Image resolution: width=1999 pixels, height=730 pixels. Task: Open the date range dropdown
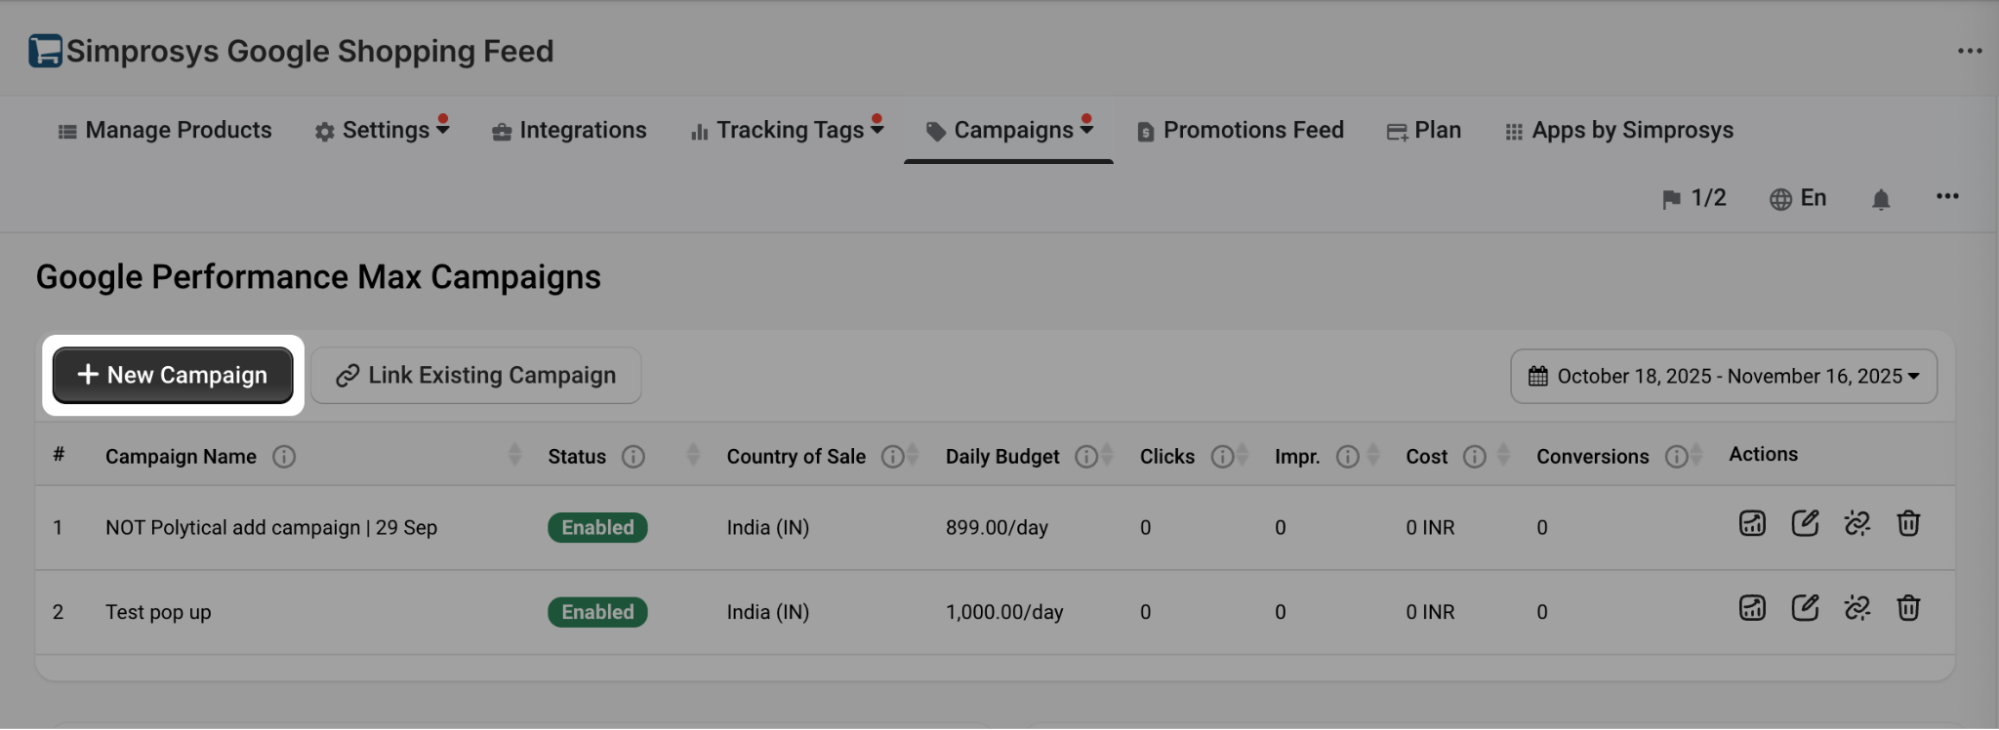point(1723,376)
